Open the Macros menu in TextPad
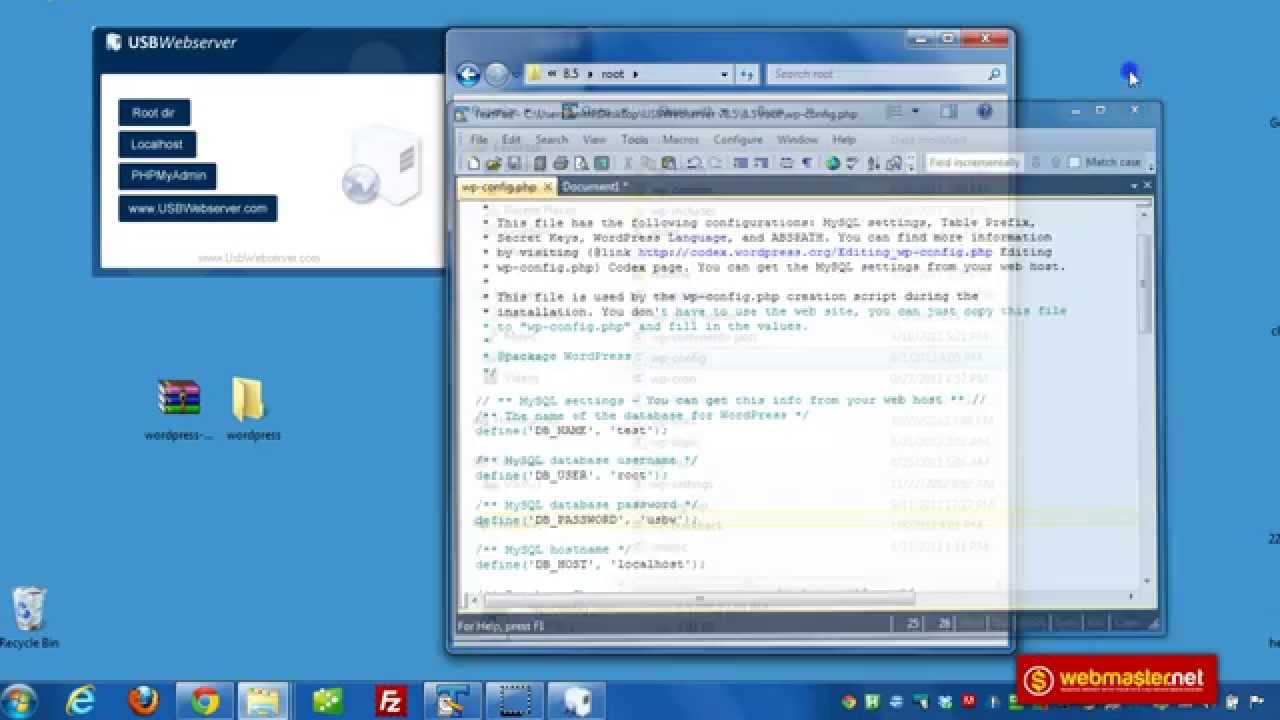The width and height of the screenshot is (1280, 720). pos(680,140)
